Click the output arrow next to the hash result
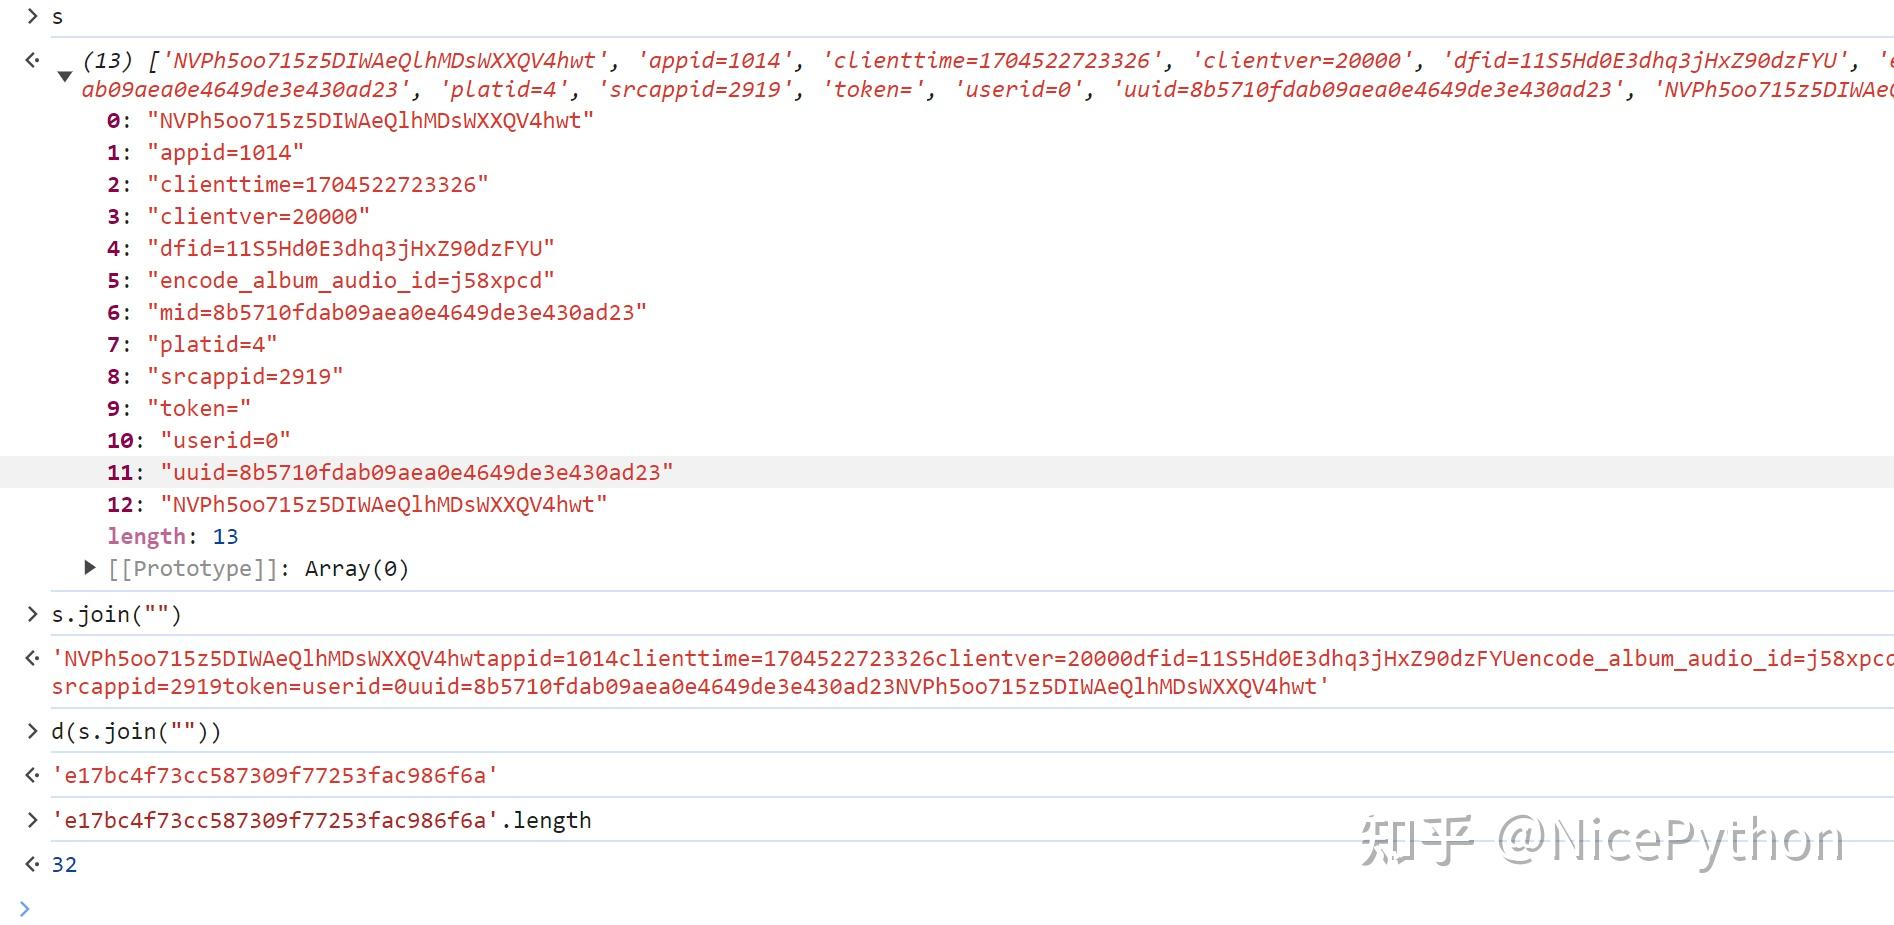This screenshot has width=1894, height=925. coord(32,775)
